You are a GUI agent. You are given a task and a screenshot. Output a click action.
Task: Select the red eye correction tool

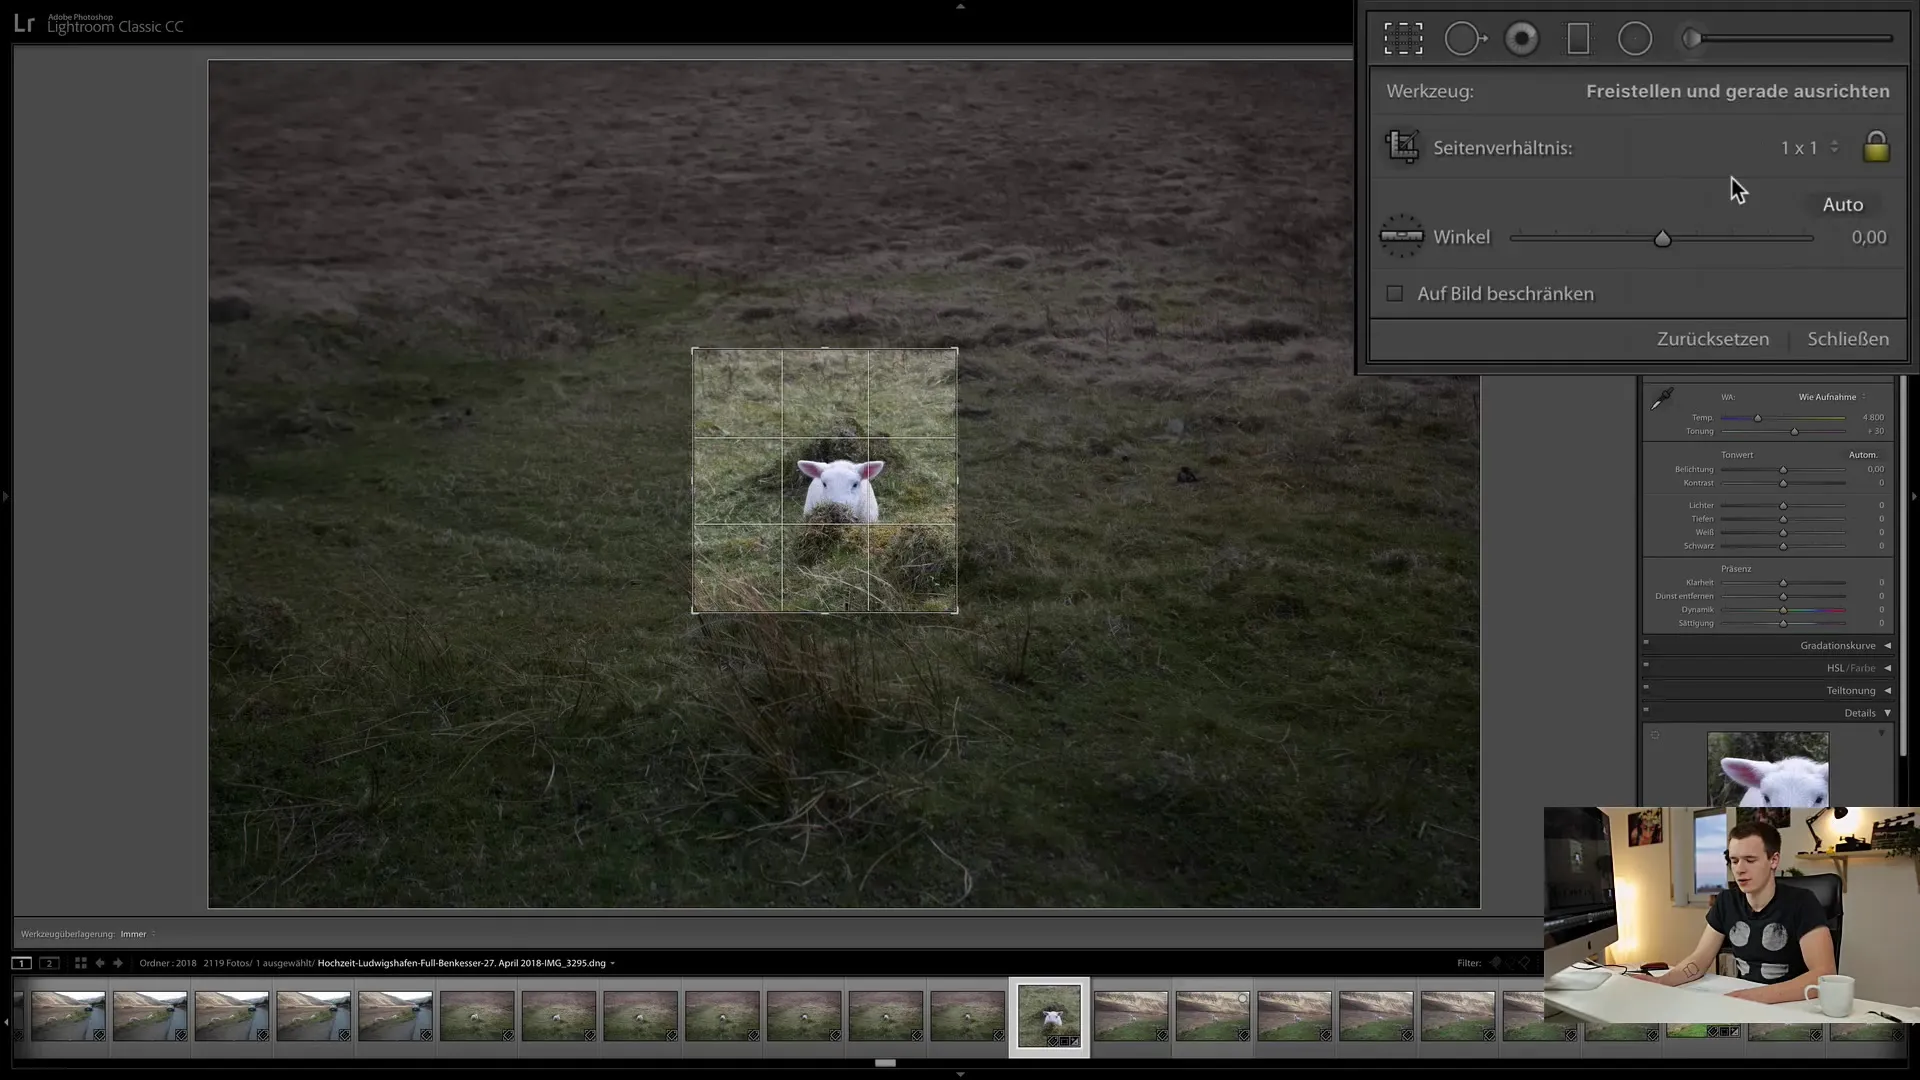pos(1520,38)
